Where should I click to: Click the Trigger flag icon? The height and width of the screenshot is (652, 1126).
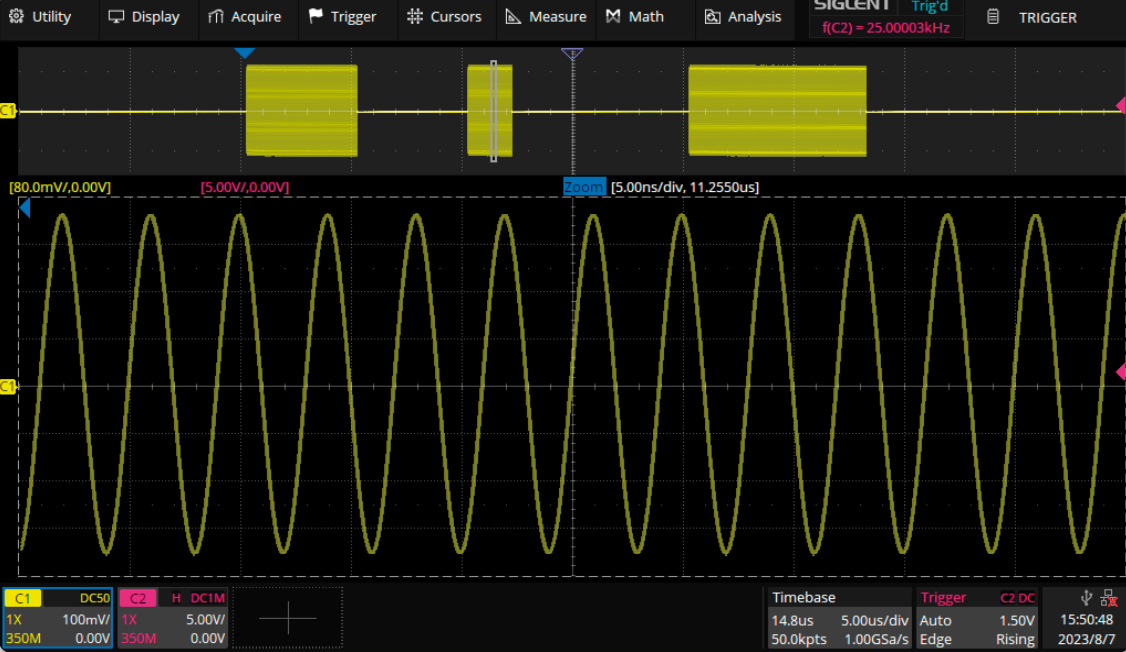pyautogui.click(x=316, y=17)
